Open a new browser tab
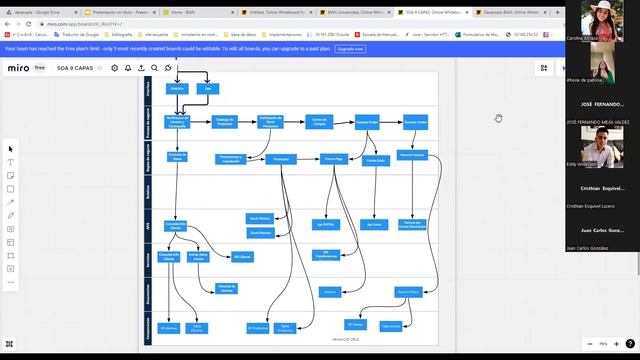640x360 pixels. point(557,13)
